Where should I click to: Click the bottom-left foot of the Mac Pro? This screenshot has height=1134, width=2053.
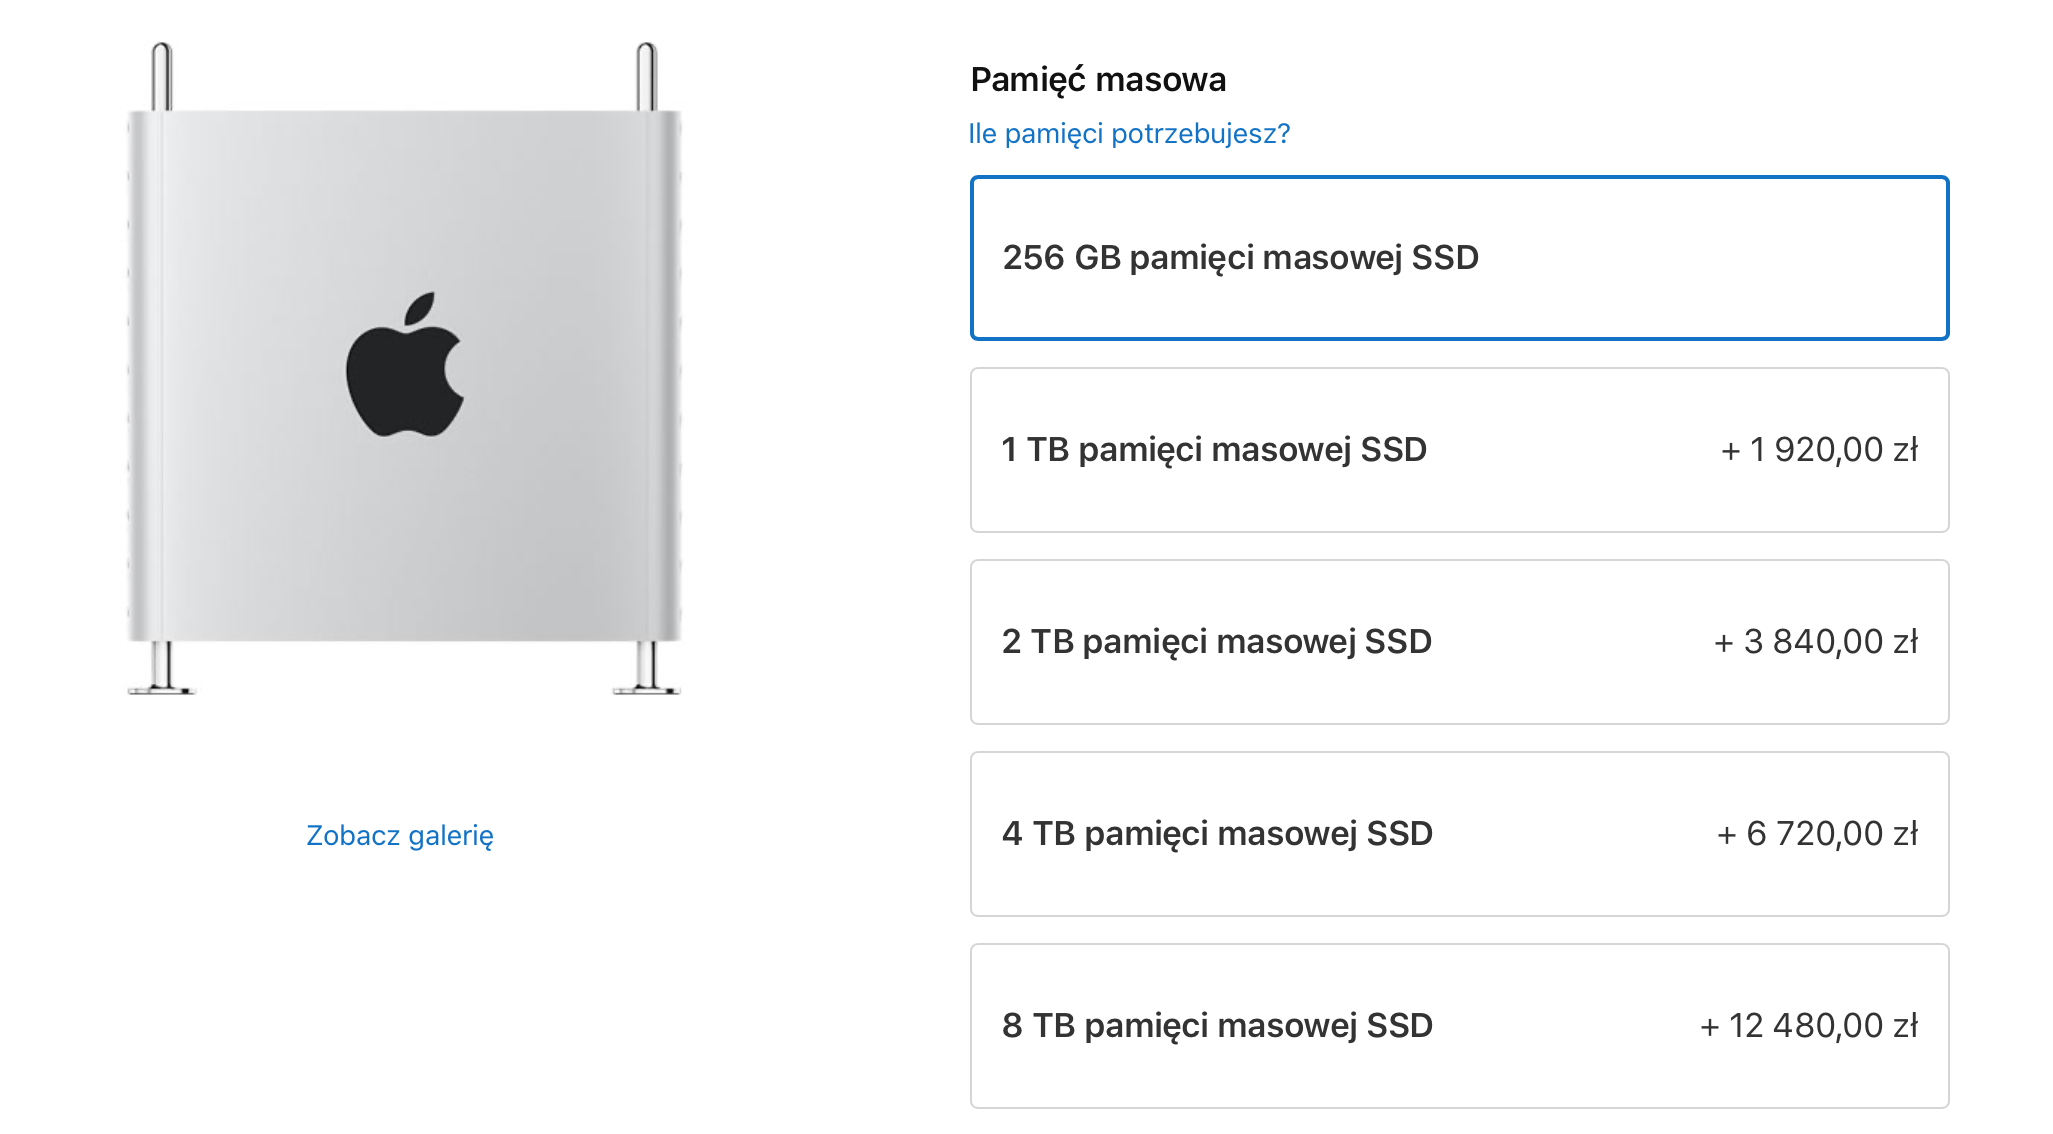coord(161,670)
